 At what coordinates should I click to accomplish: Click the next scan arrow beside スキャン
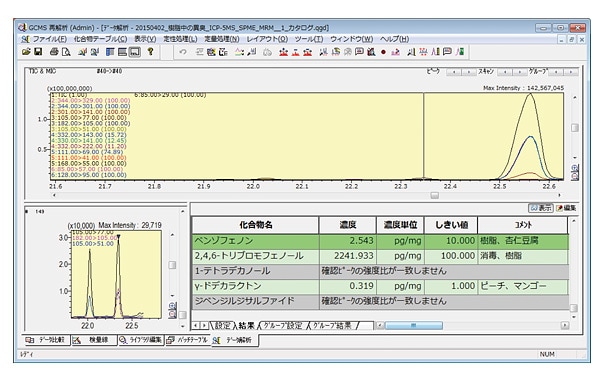tap(519, 72)
